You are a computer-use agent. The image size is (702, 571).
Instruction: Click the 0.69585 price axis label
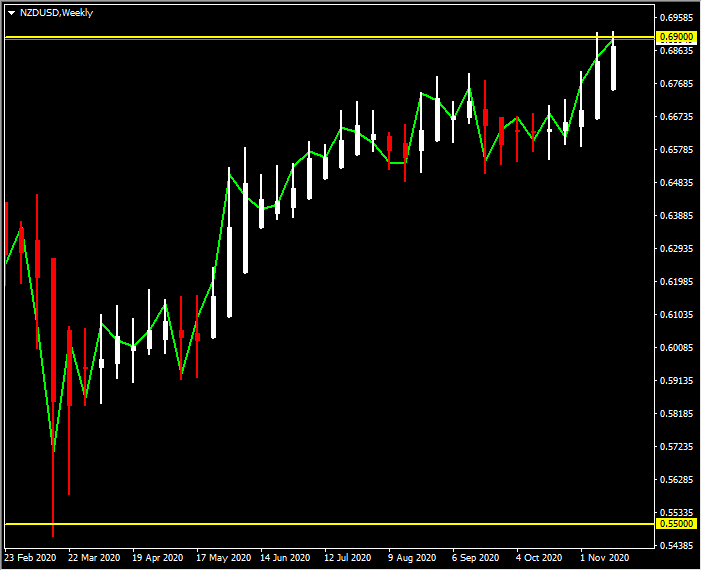(x=677, y=17)
